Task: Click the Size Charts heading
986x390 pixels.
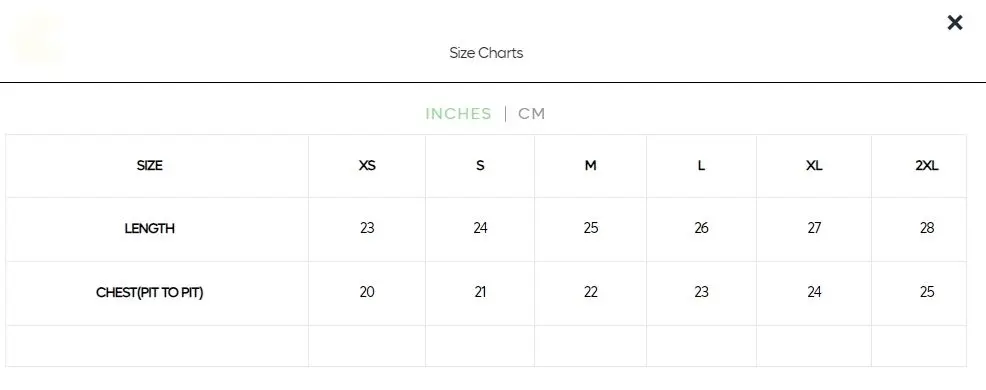Action: click(x=486, y=53)
